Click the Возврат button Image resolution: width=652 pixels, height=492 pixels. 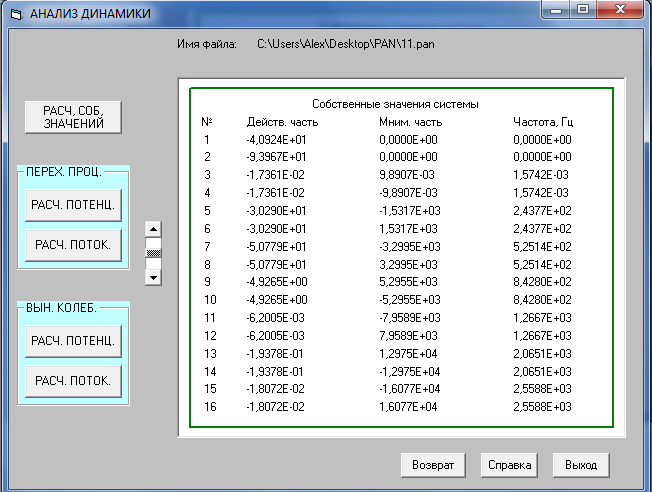[x=433, y=465]
